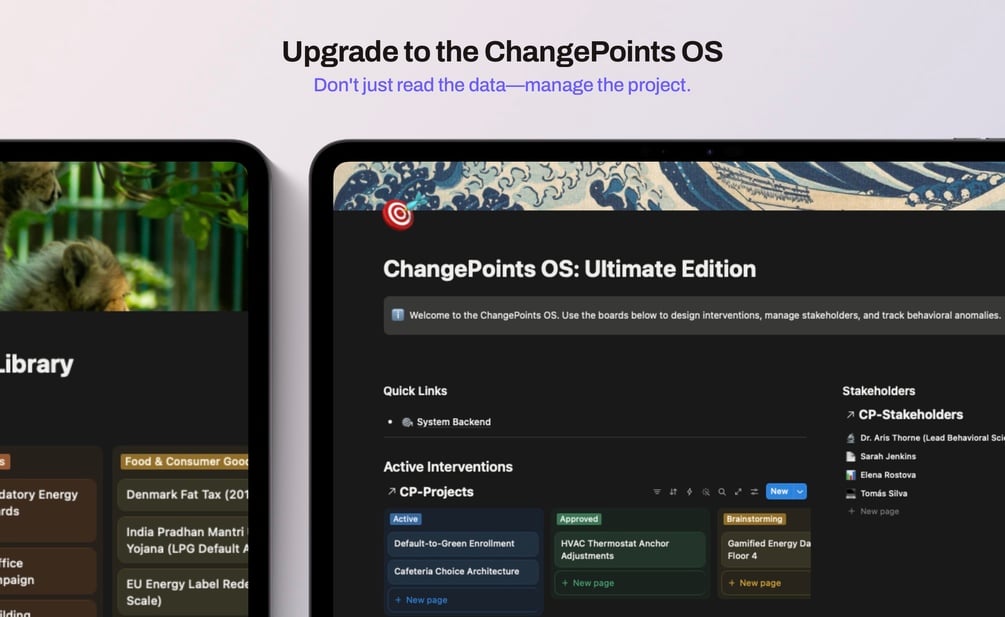Viewport: 1005px width, 617px height.
Task: Open the HVAC Thermostat Anchor Adjustments card
Action: click(630, 550)
